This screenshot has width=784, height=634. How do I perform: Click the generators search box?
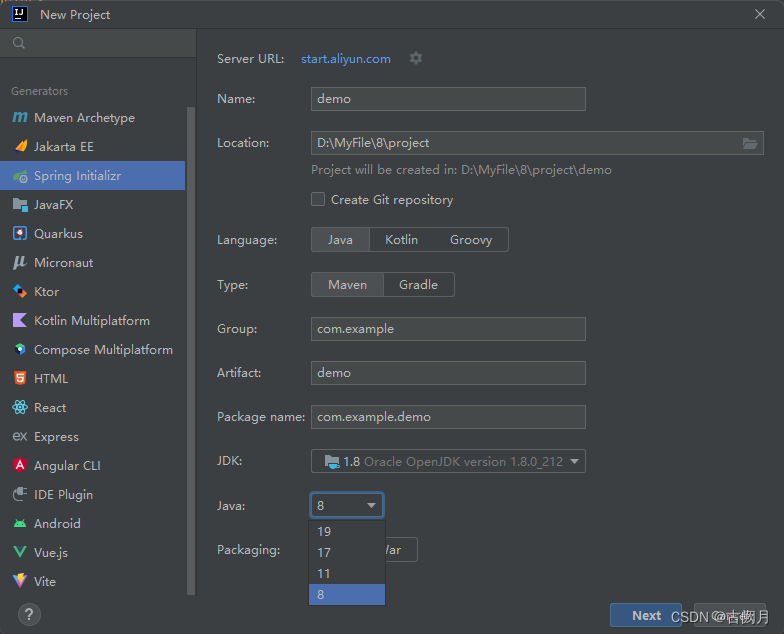point(98,43)
